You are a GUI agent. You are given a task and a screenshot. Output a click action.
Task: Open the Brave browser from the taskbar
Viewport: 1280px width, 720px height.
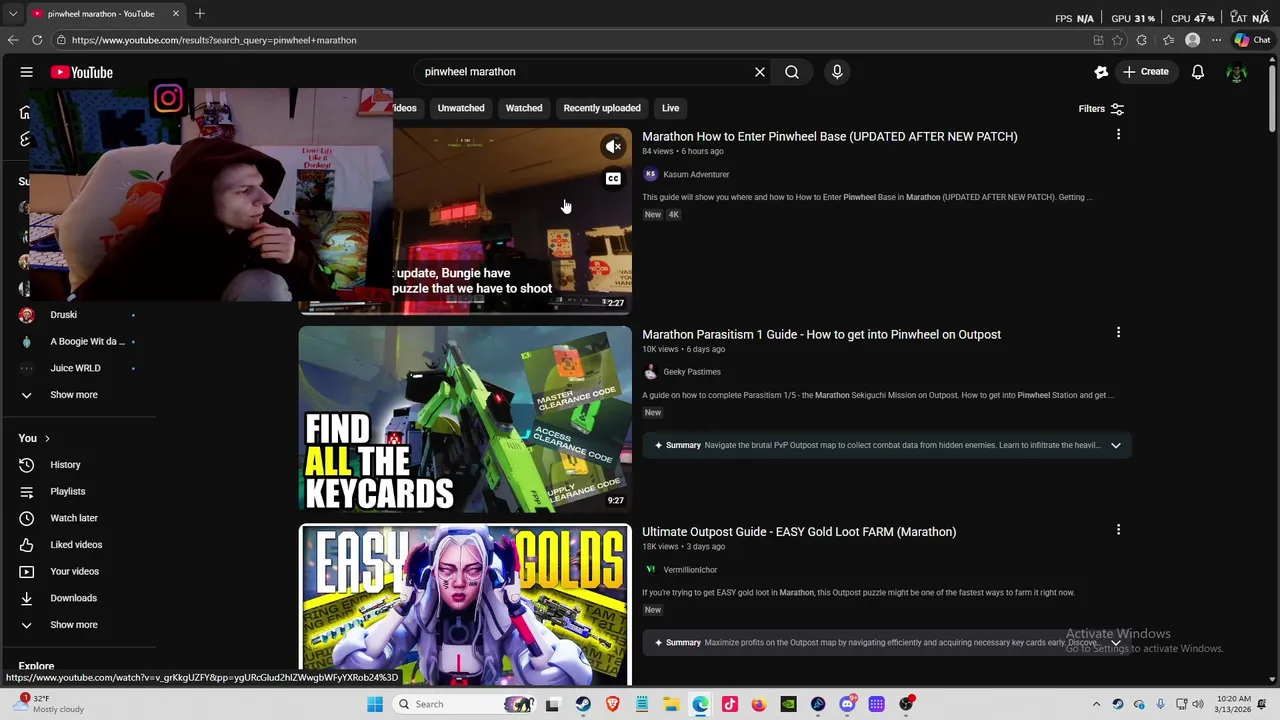[612, 704]
